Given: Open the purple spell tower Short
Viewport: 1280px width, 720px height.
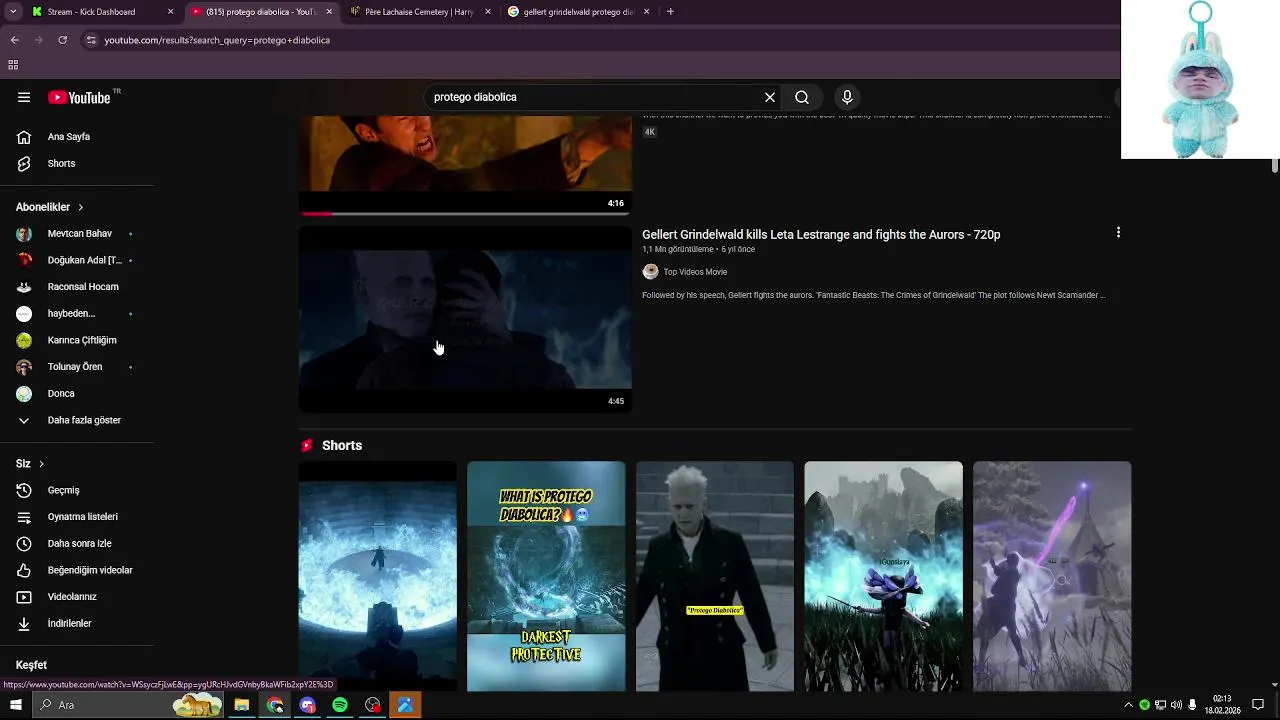Looking at the screenshot, I should 1052,576.
